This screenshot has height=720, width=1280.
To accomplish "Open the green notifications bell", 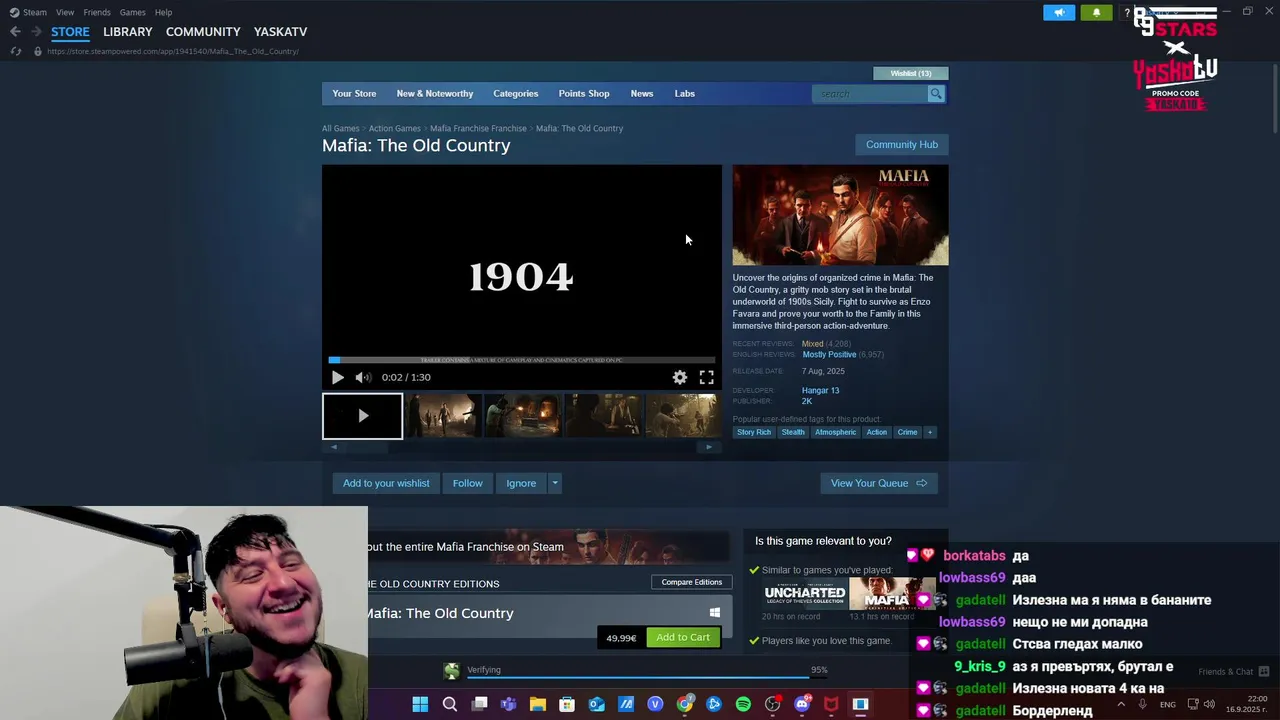I will point(1096,12).
